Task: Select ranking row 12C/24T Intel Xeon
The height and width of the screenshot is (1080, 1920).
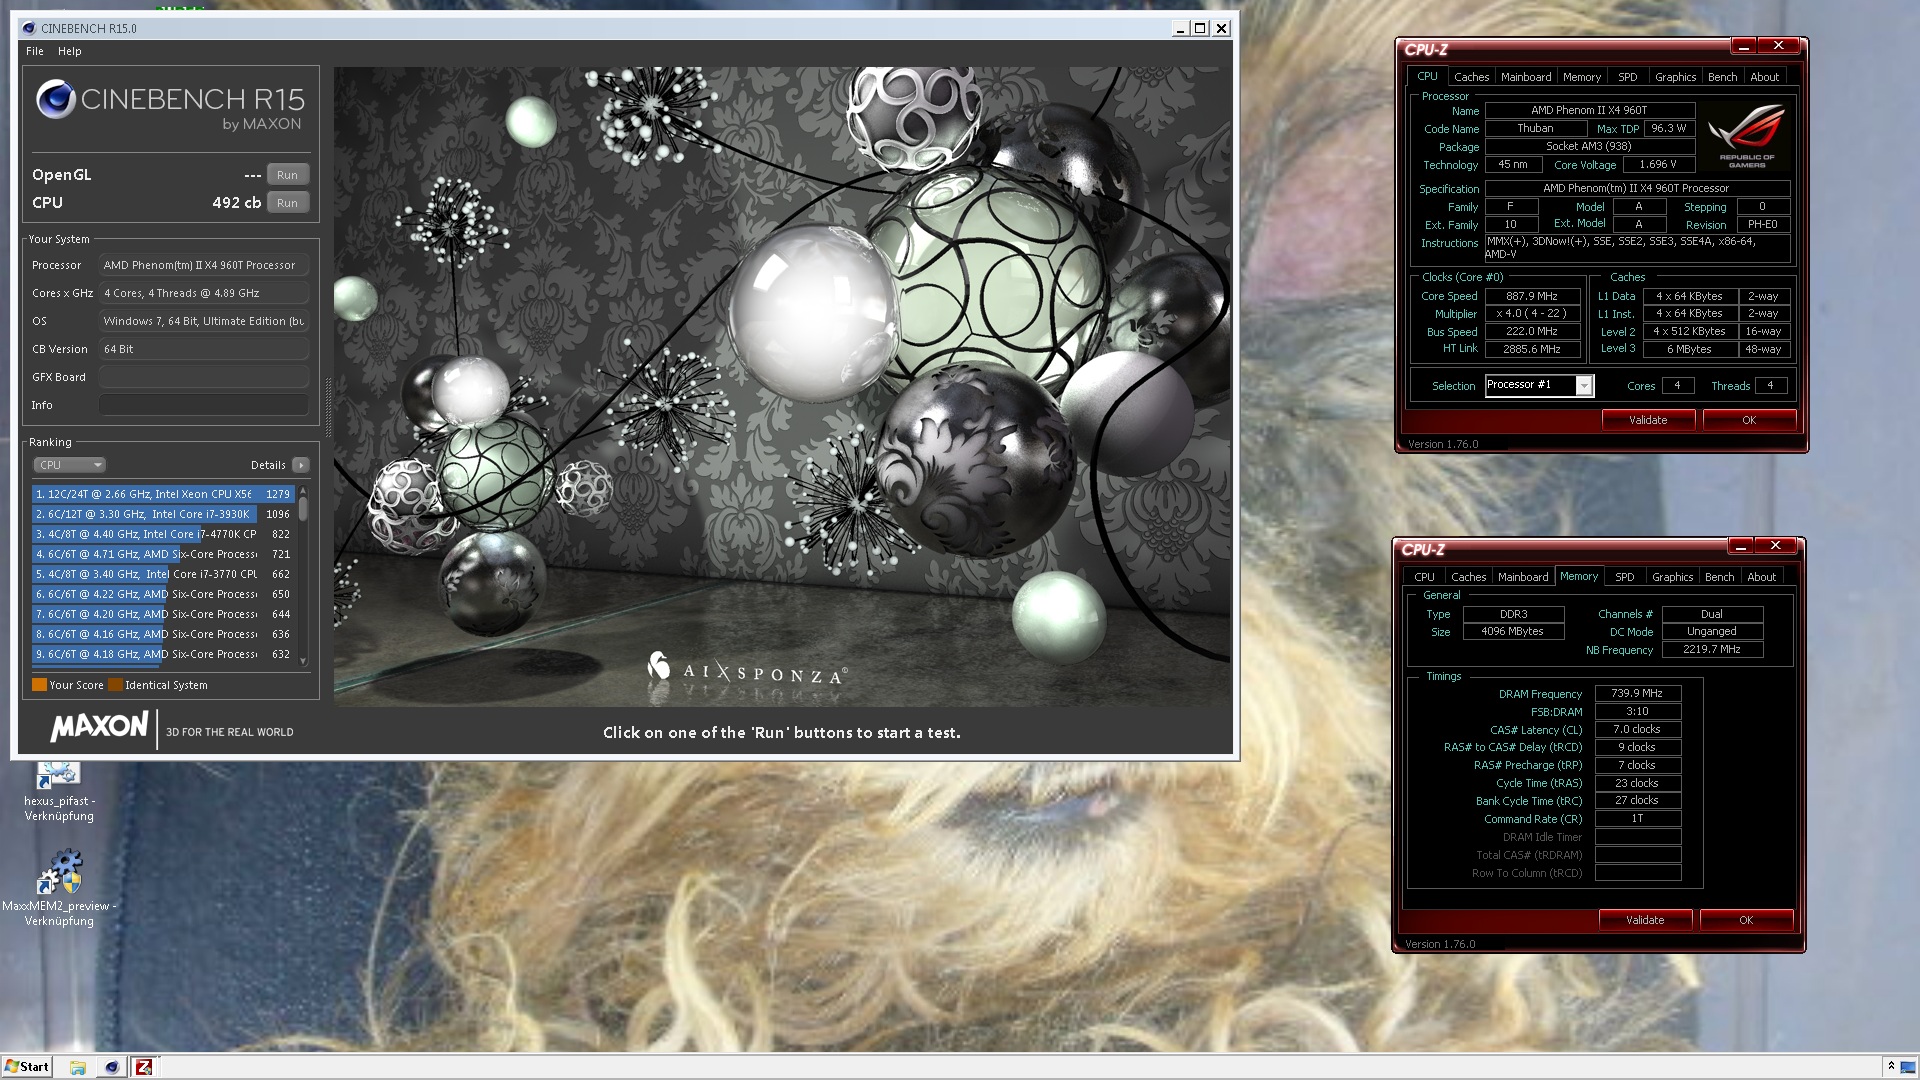Action: pos(163,494)
